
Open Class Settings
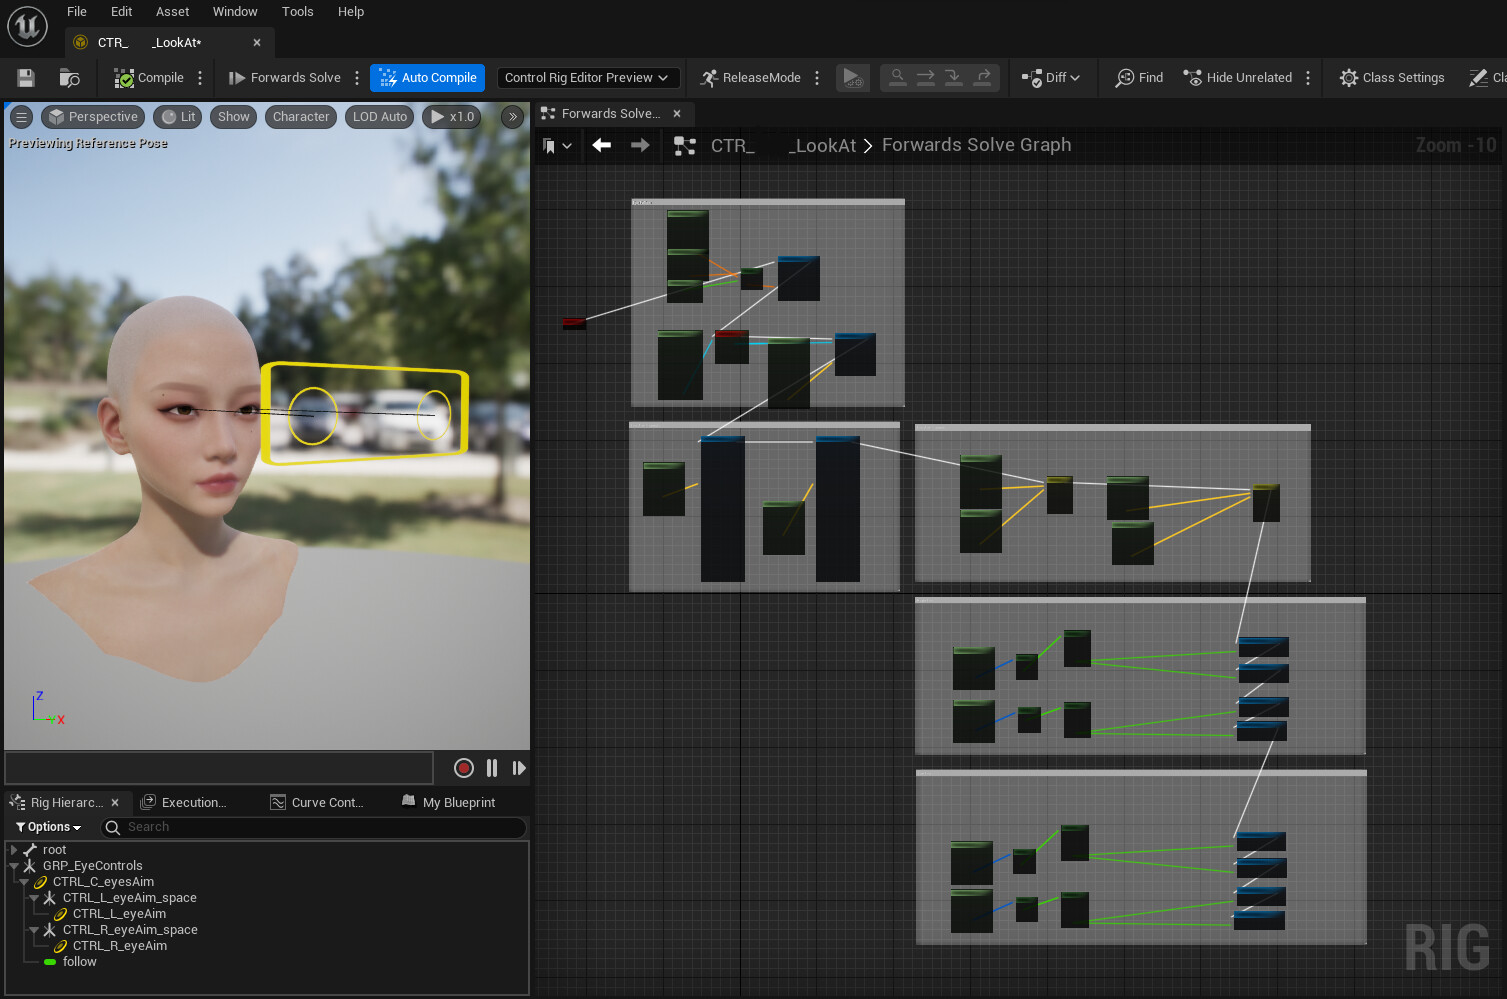tap(1392, 78)
